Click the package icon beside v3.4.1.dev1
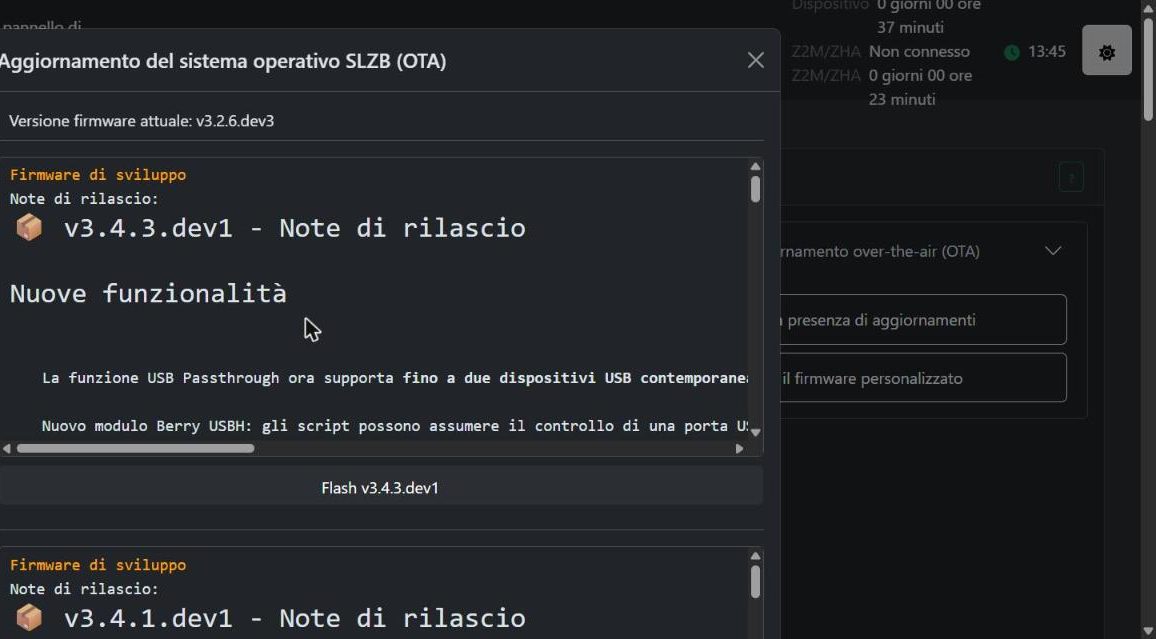This screenshot has width=1156, height=639. pyautogui.click(x=29, y=618)
